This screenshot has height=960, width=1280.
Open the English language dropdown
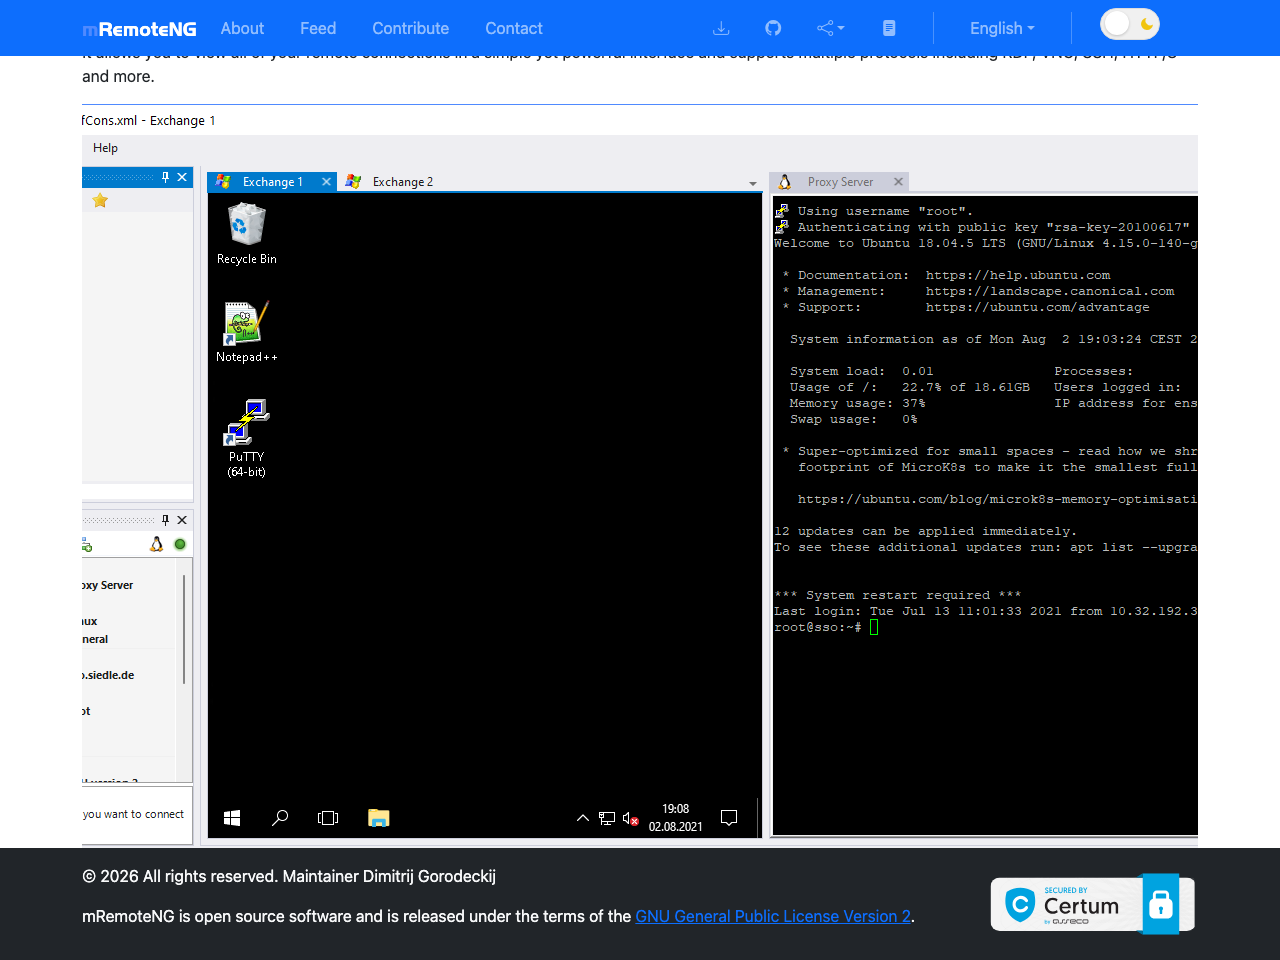coord(1001,28)
